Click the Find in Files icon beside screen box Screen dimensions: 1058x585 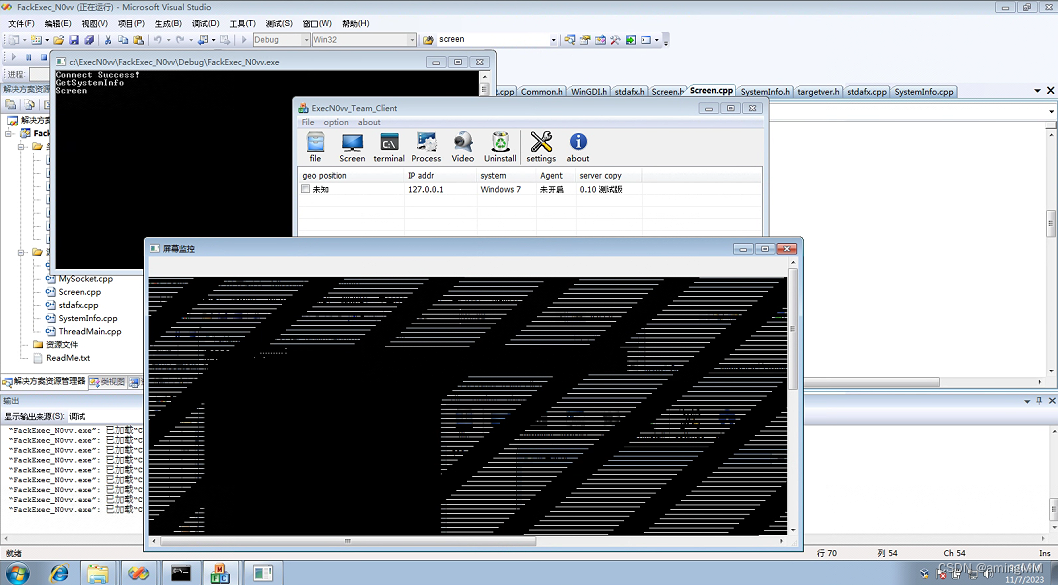(428, 40)
